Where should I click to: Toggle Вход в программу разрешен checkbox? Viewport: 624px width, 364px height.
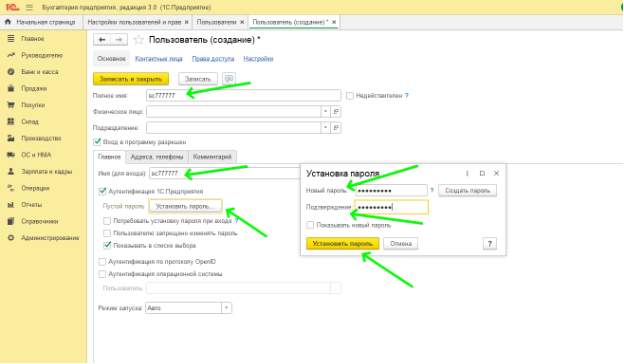pyautogui.click(x=97, y=142)
